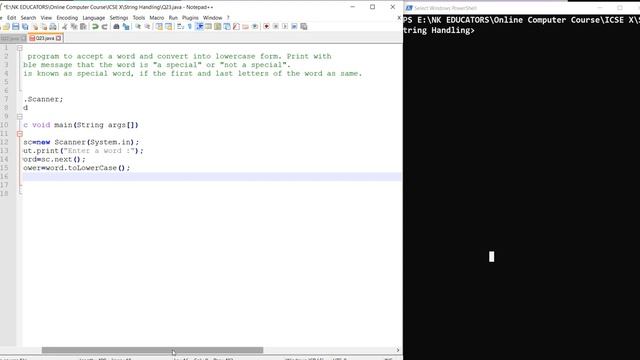Viewport: 640px width, 360px height.
Task: Open the user-defined language dialog icon
Action: click(x=209, y=27)
